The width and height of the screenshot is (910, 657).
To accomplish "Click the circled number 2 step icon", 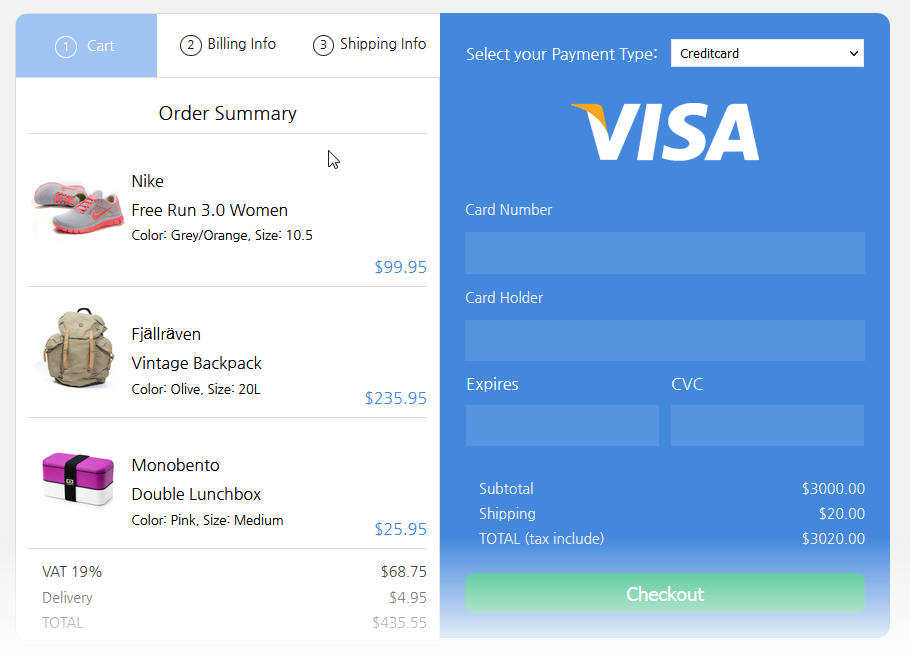I will [x=190, y=45].
